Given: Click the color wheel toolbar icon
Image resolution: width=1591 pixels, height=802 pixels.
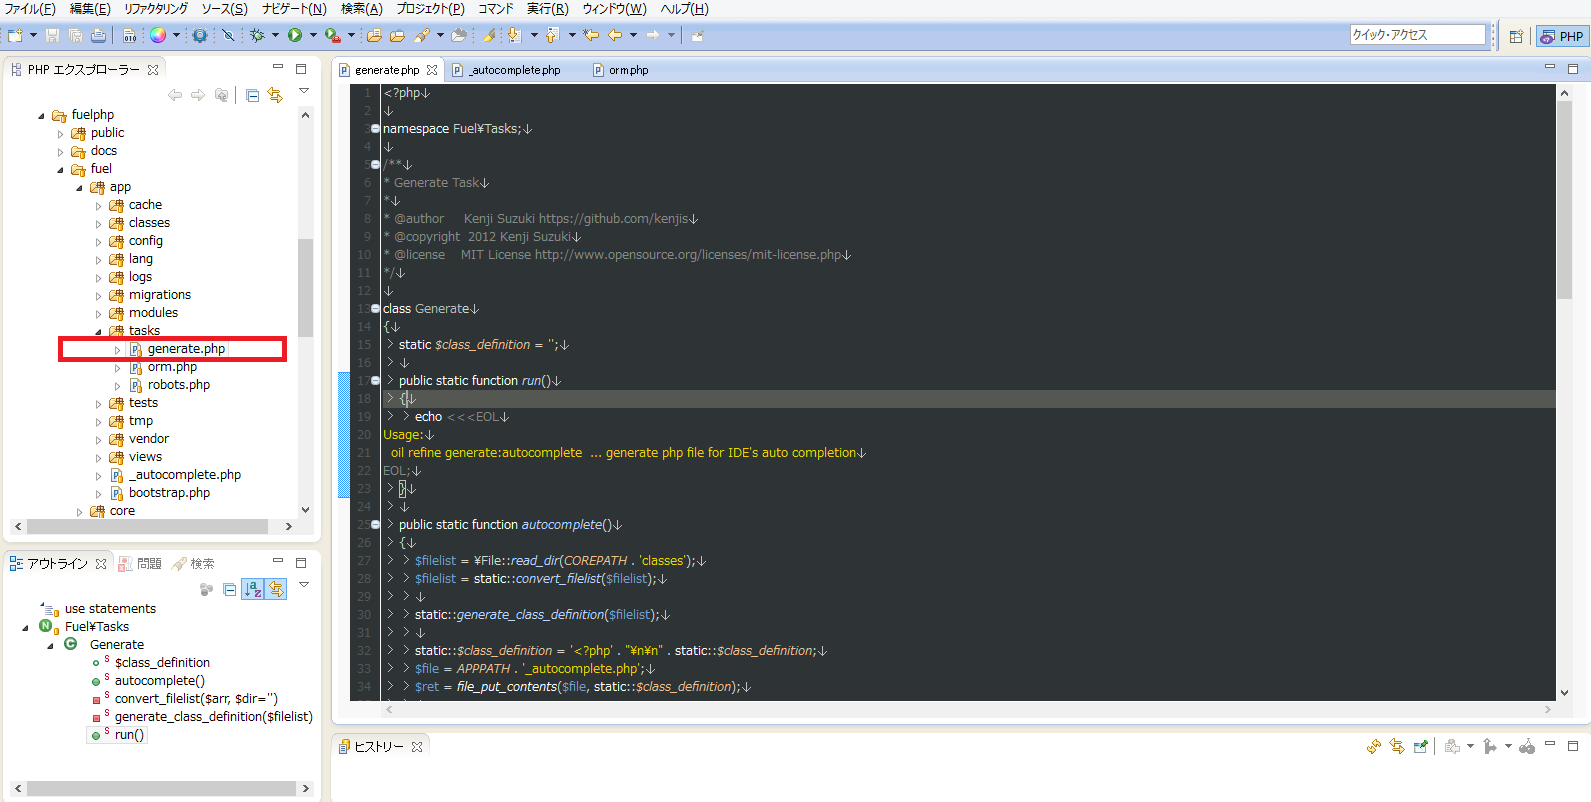Looking at the screenshot, I should (x=158, y=35).
